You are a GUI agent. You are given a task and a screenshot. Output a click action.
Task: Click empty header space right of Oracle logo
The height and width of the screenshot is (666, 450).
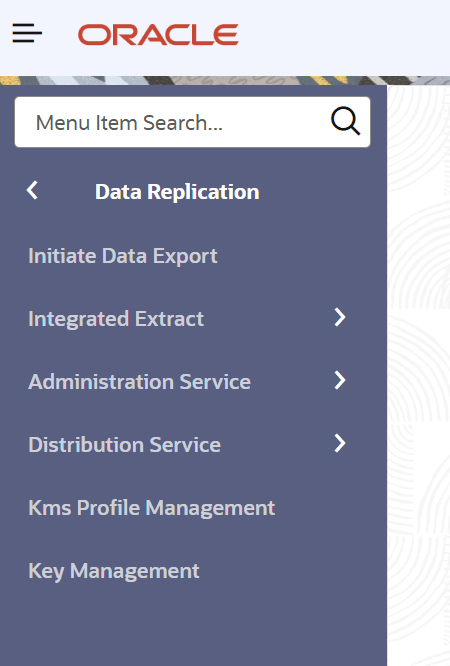tap(344, 36)
